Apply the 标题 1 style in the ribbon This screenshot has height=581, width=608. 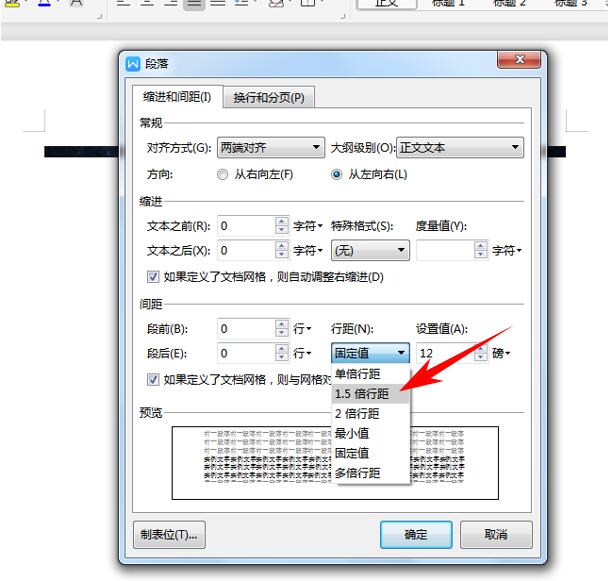tap(448, 3)
